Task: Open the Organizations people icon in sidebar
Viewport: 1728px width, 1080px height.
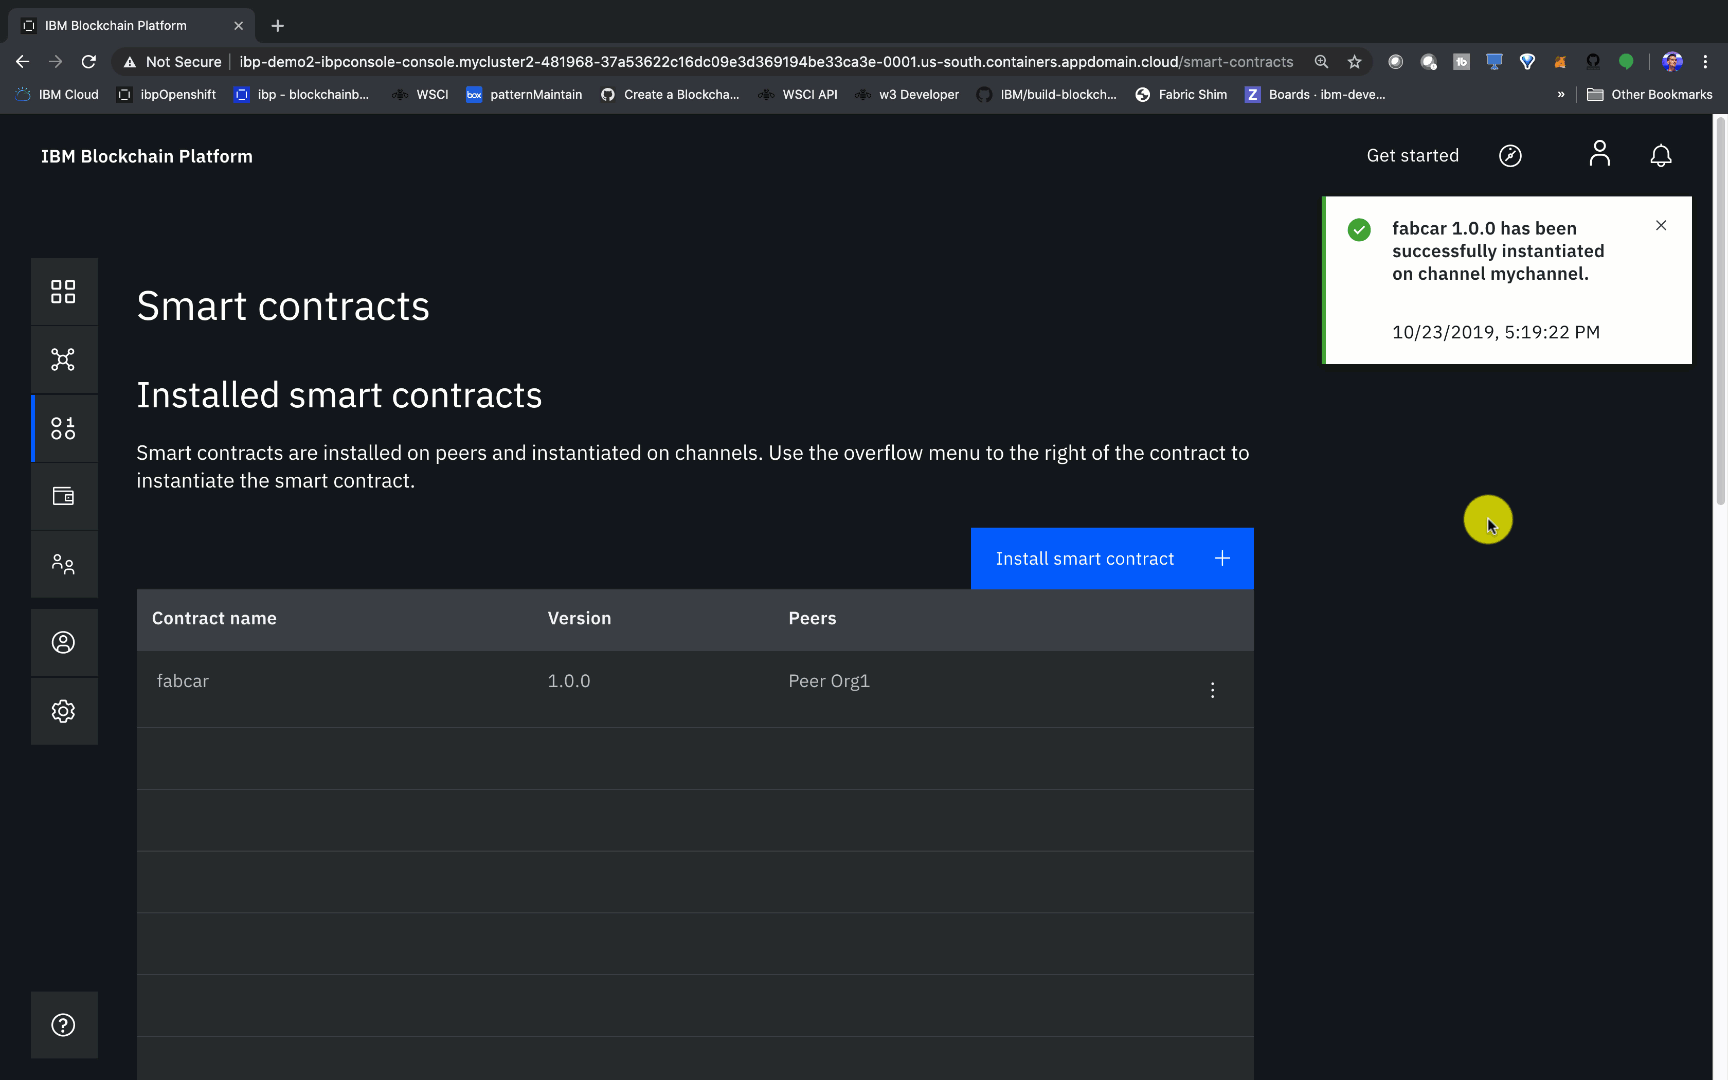Action: 63,564
